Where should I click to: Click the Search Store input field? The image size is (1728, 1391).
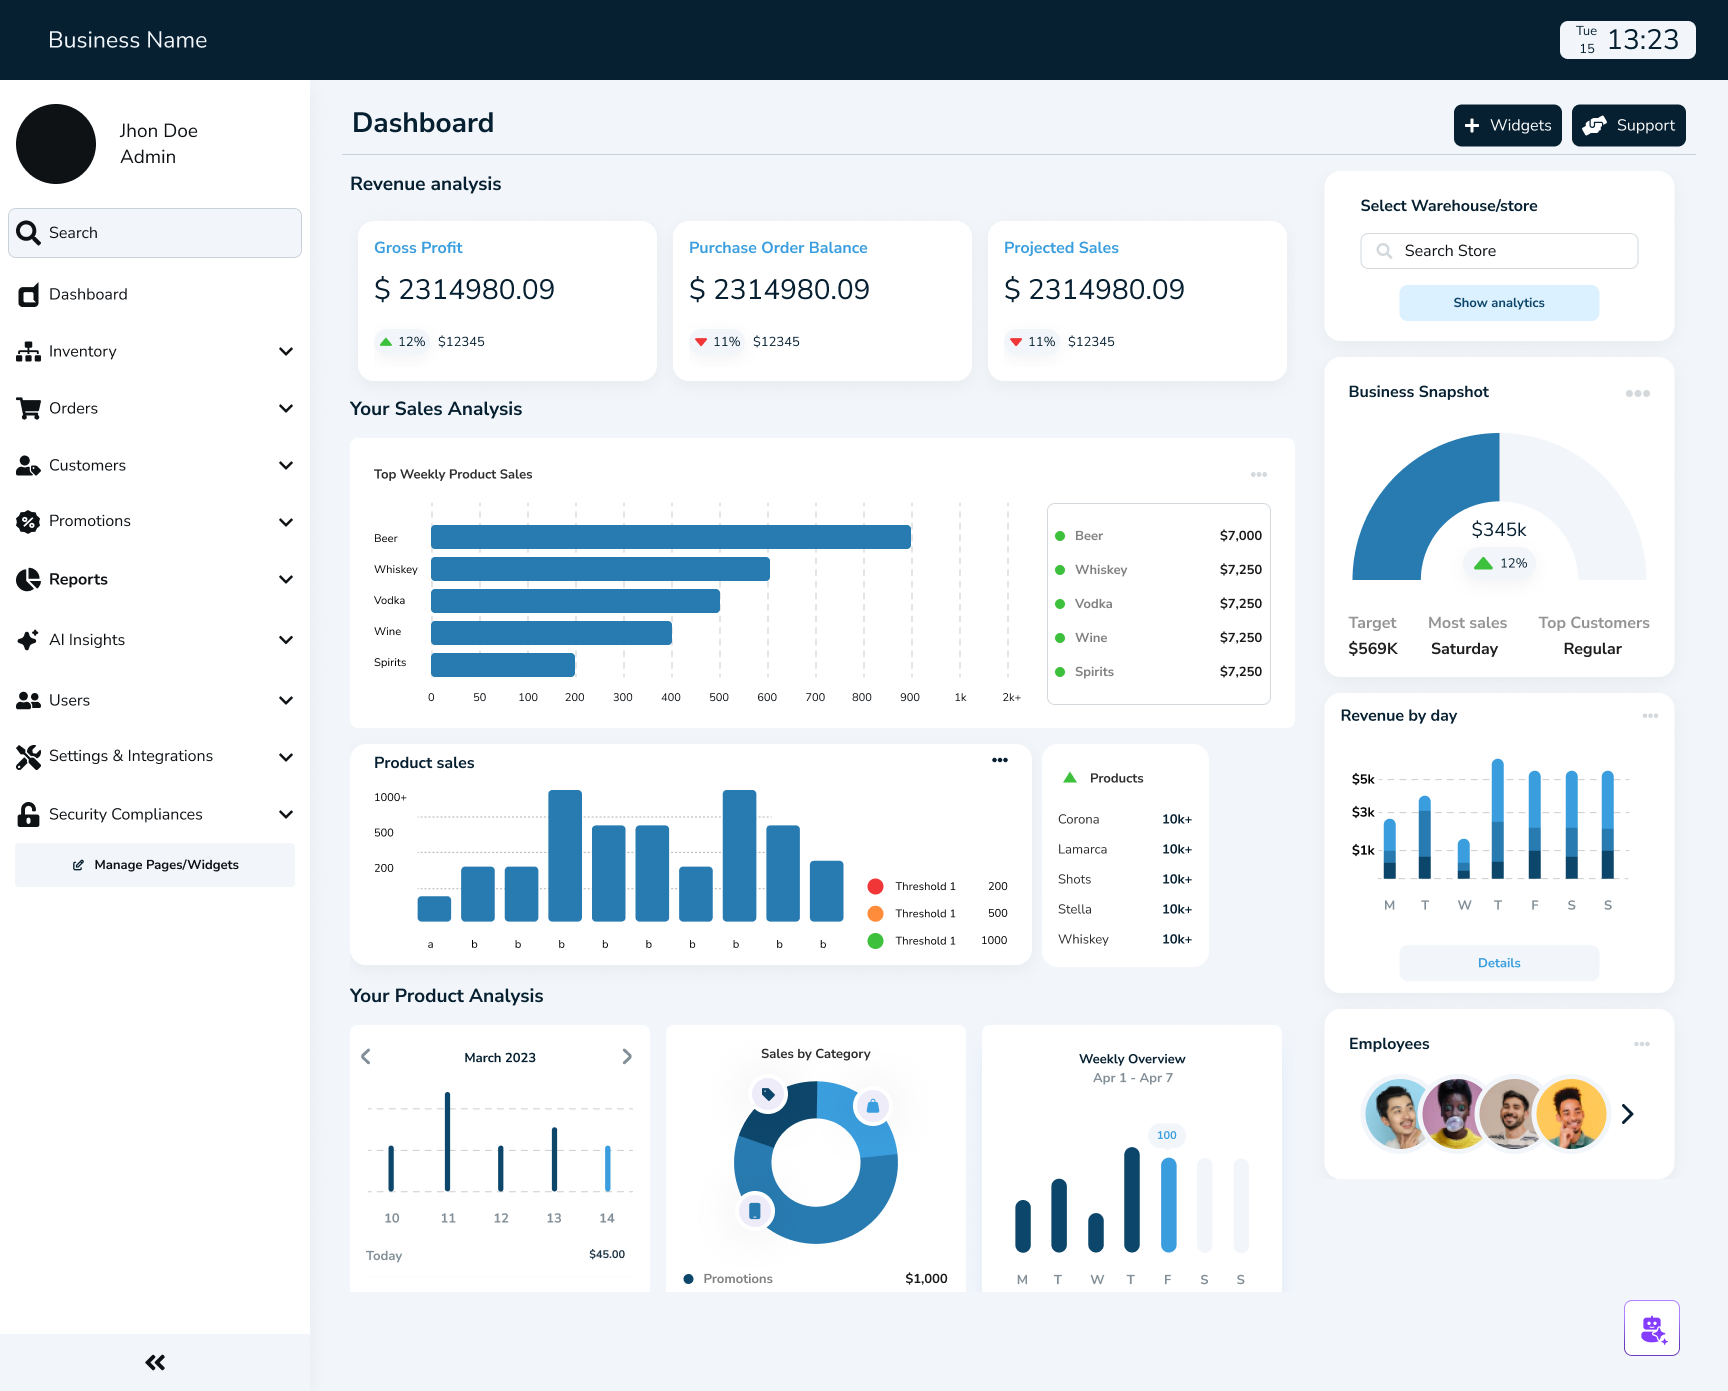coord(1498,251)
